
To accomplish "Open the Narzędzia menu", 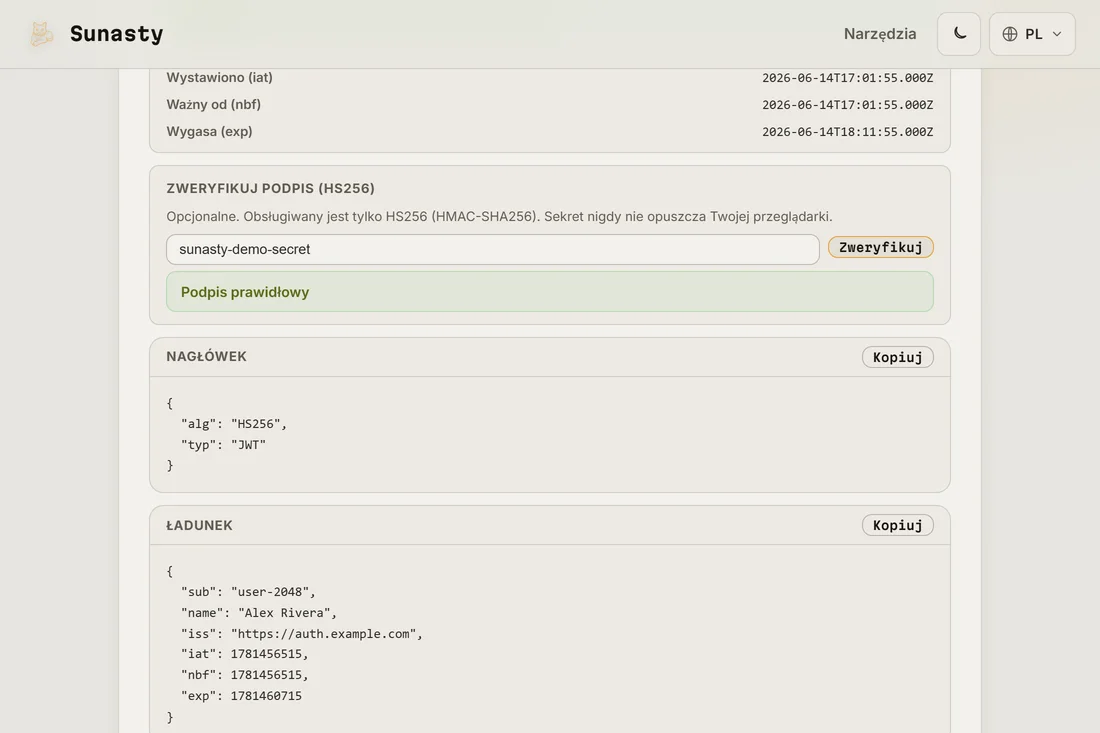I will click(x=880, y=34).
